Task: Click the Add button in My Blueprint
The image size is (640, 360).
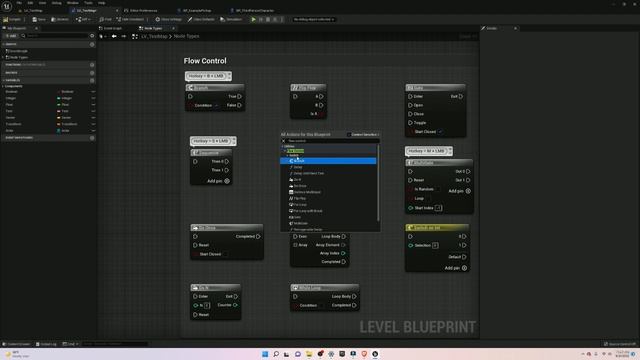Action: click(x=11, y=36)
